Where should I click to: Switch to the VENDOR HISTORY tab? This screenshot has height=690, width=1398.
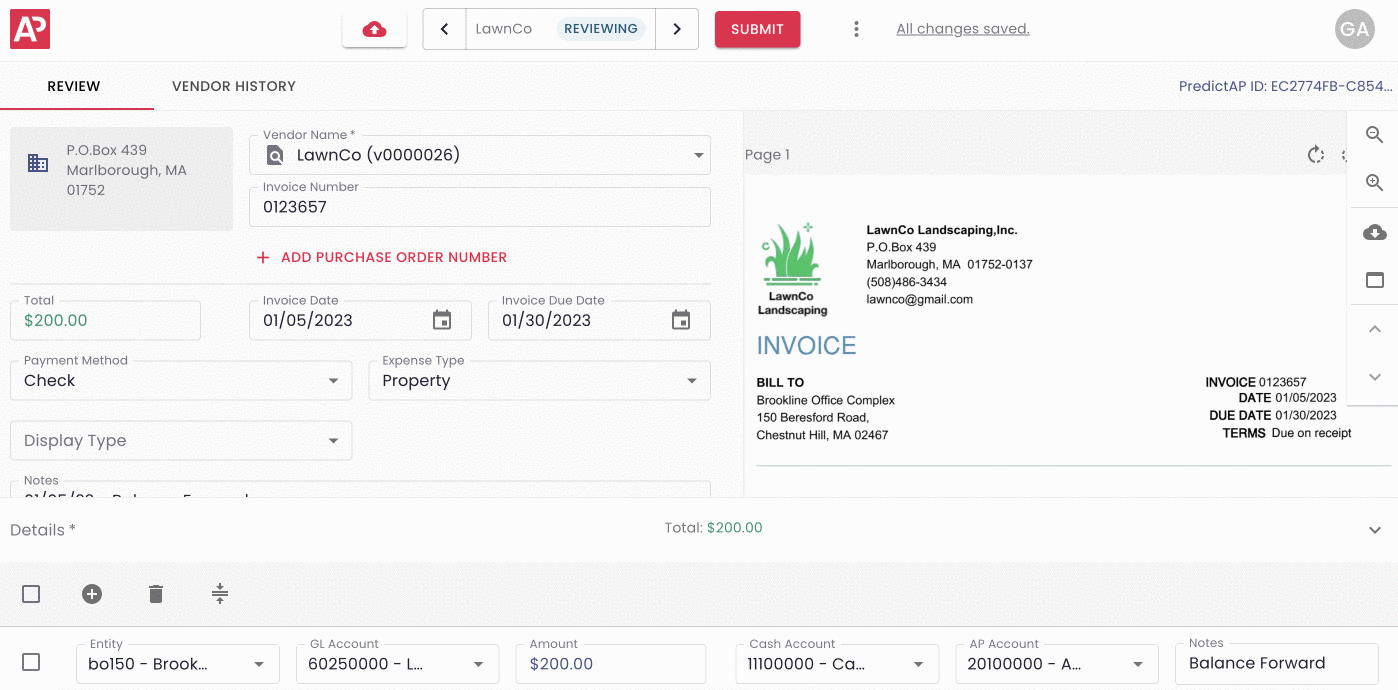tap(233, 86)
